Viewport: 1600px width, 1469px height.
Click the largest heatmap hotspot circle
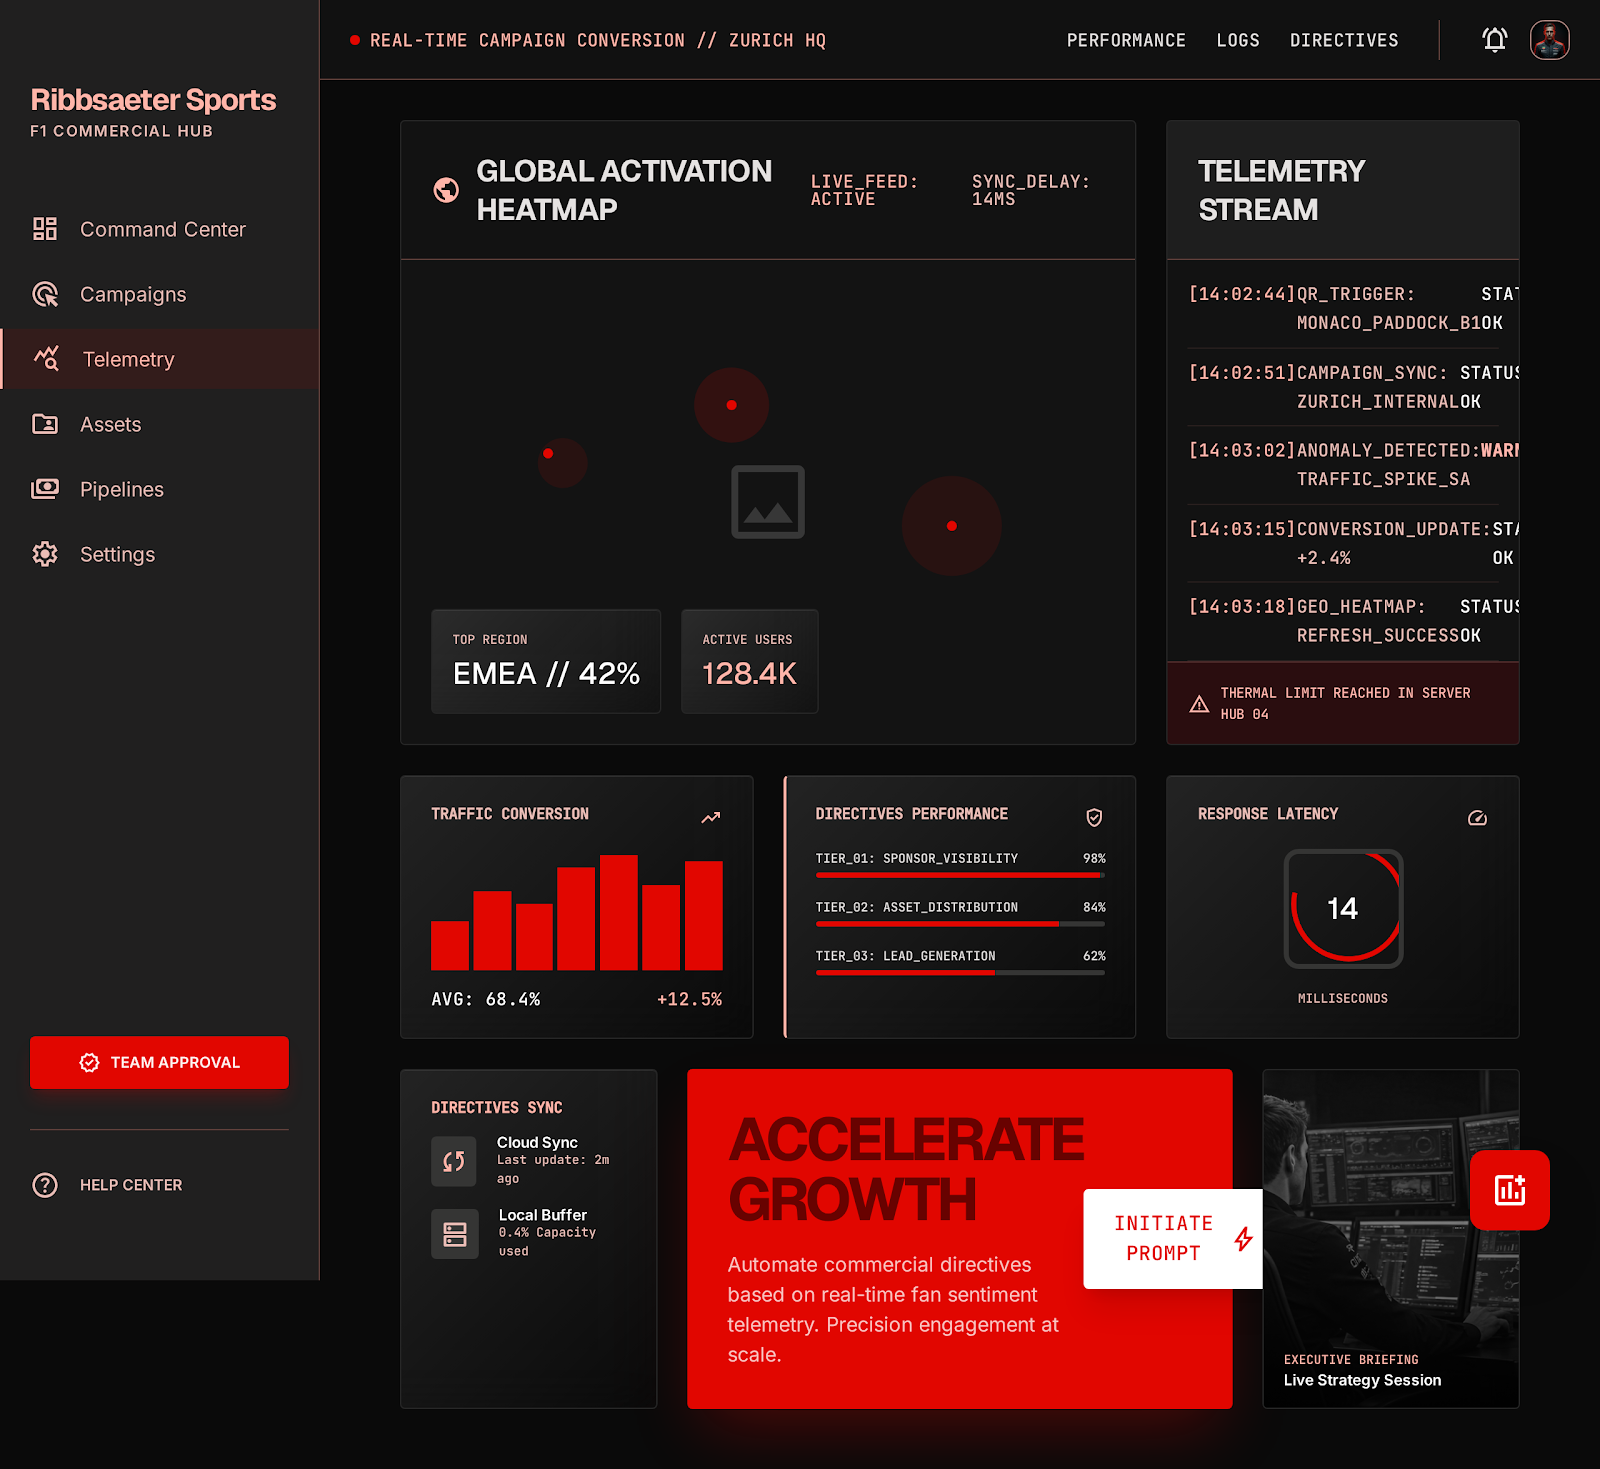pyautogui.click(x=952, y=526)
